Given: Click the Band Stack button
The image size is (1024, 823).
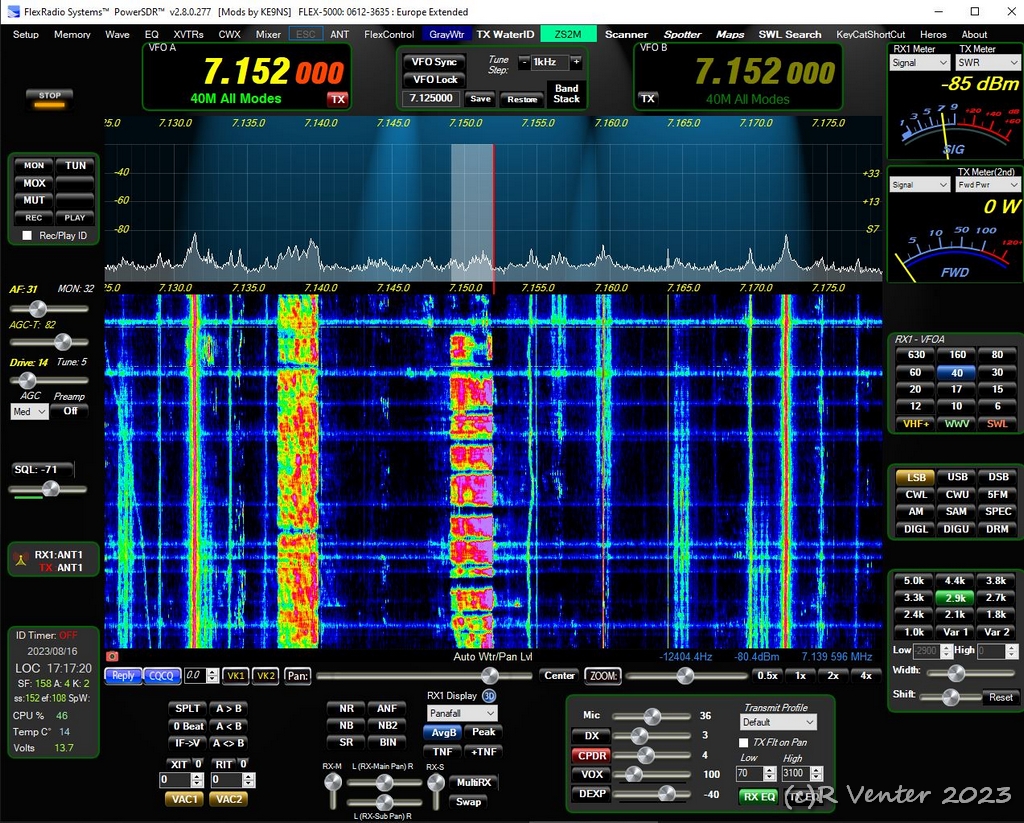Looking at the screenshot, I should [x=566, y=93].
